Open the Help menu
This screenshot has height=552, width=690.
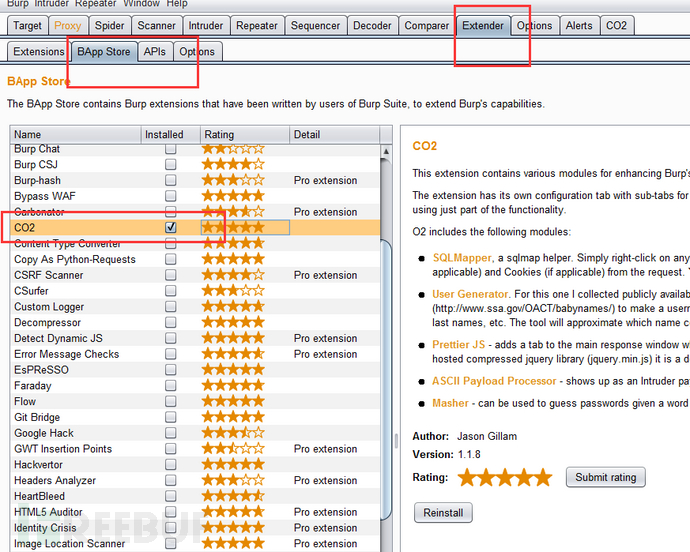(176, 4)
